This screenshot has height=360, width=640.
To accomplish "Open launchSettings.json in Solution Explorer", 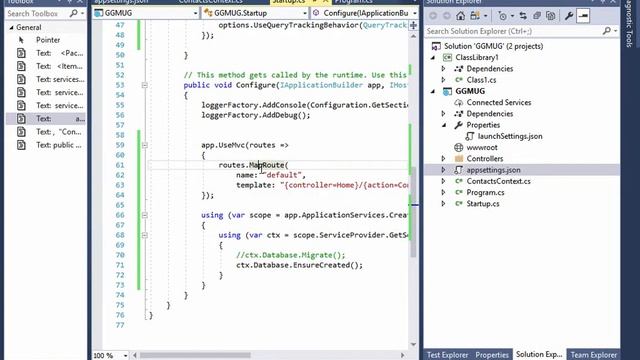I will 510,136.
